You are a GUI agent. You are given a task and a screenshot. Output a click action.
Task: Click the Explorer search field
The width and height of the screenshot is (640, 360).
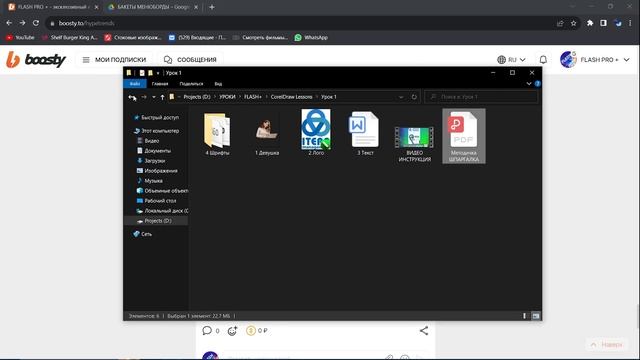pos(481,97)
